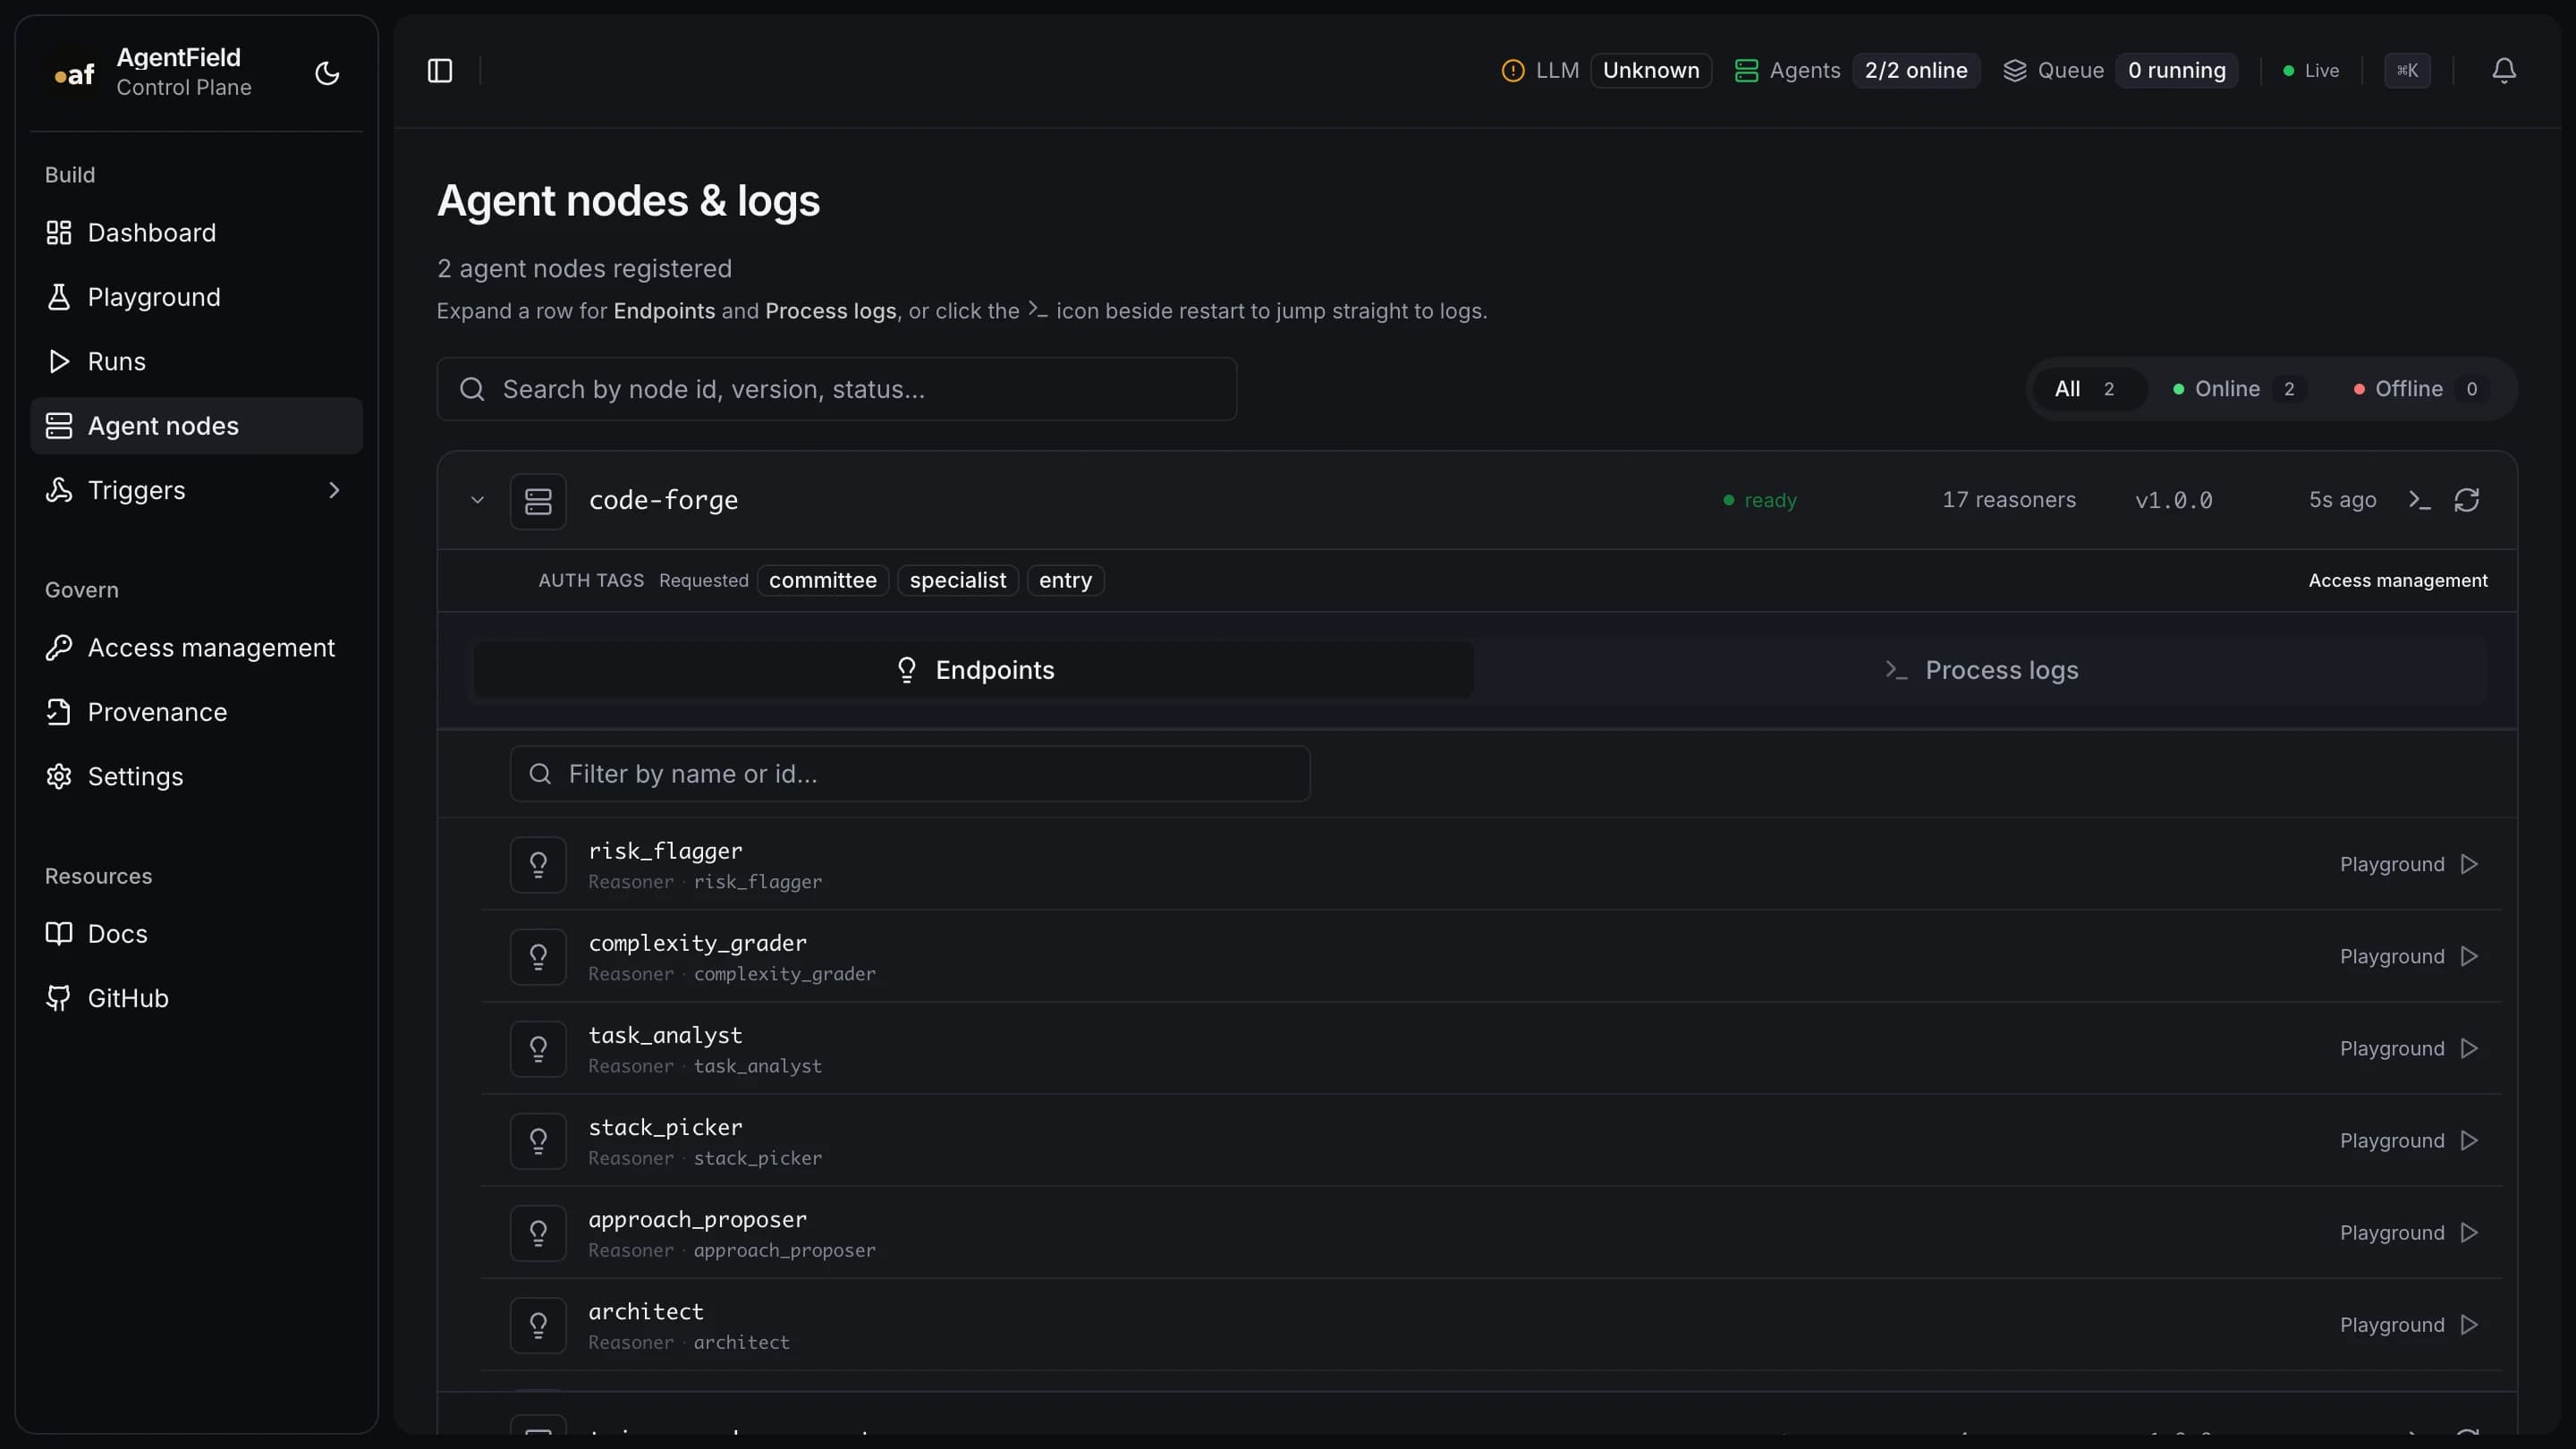
Task: Switch to the Process logs tab
Action: coord(1980,670)
